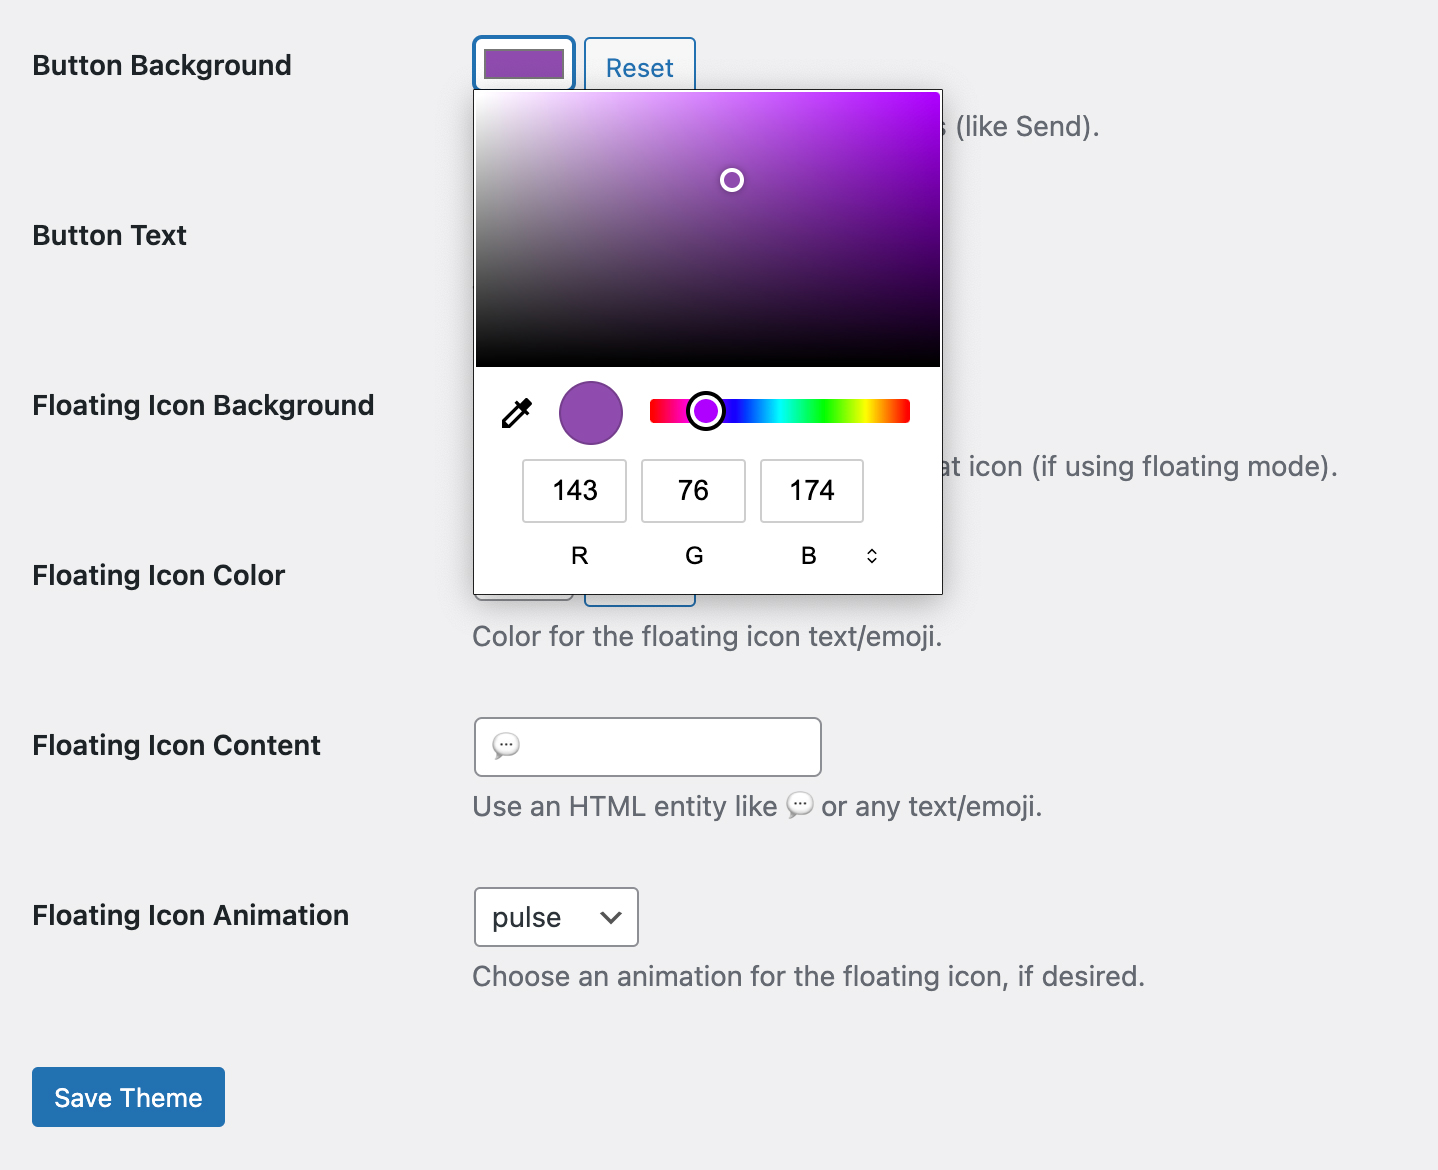Viewport: 1438px width, 1170px height.
Task: Click the red right end of hue slider
Action: [x=902, y=411]
